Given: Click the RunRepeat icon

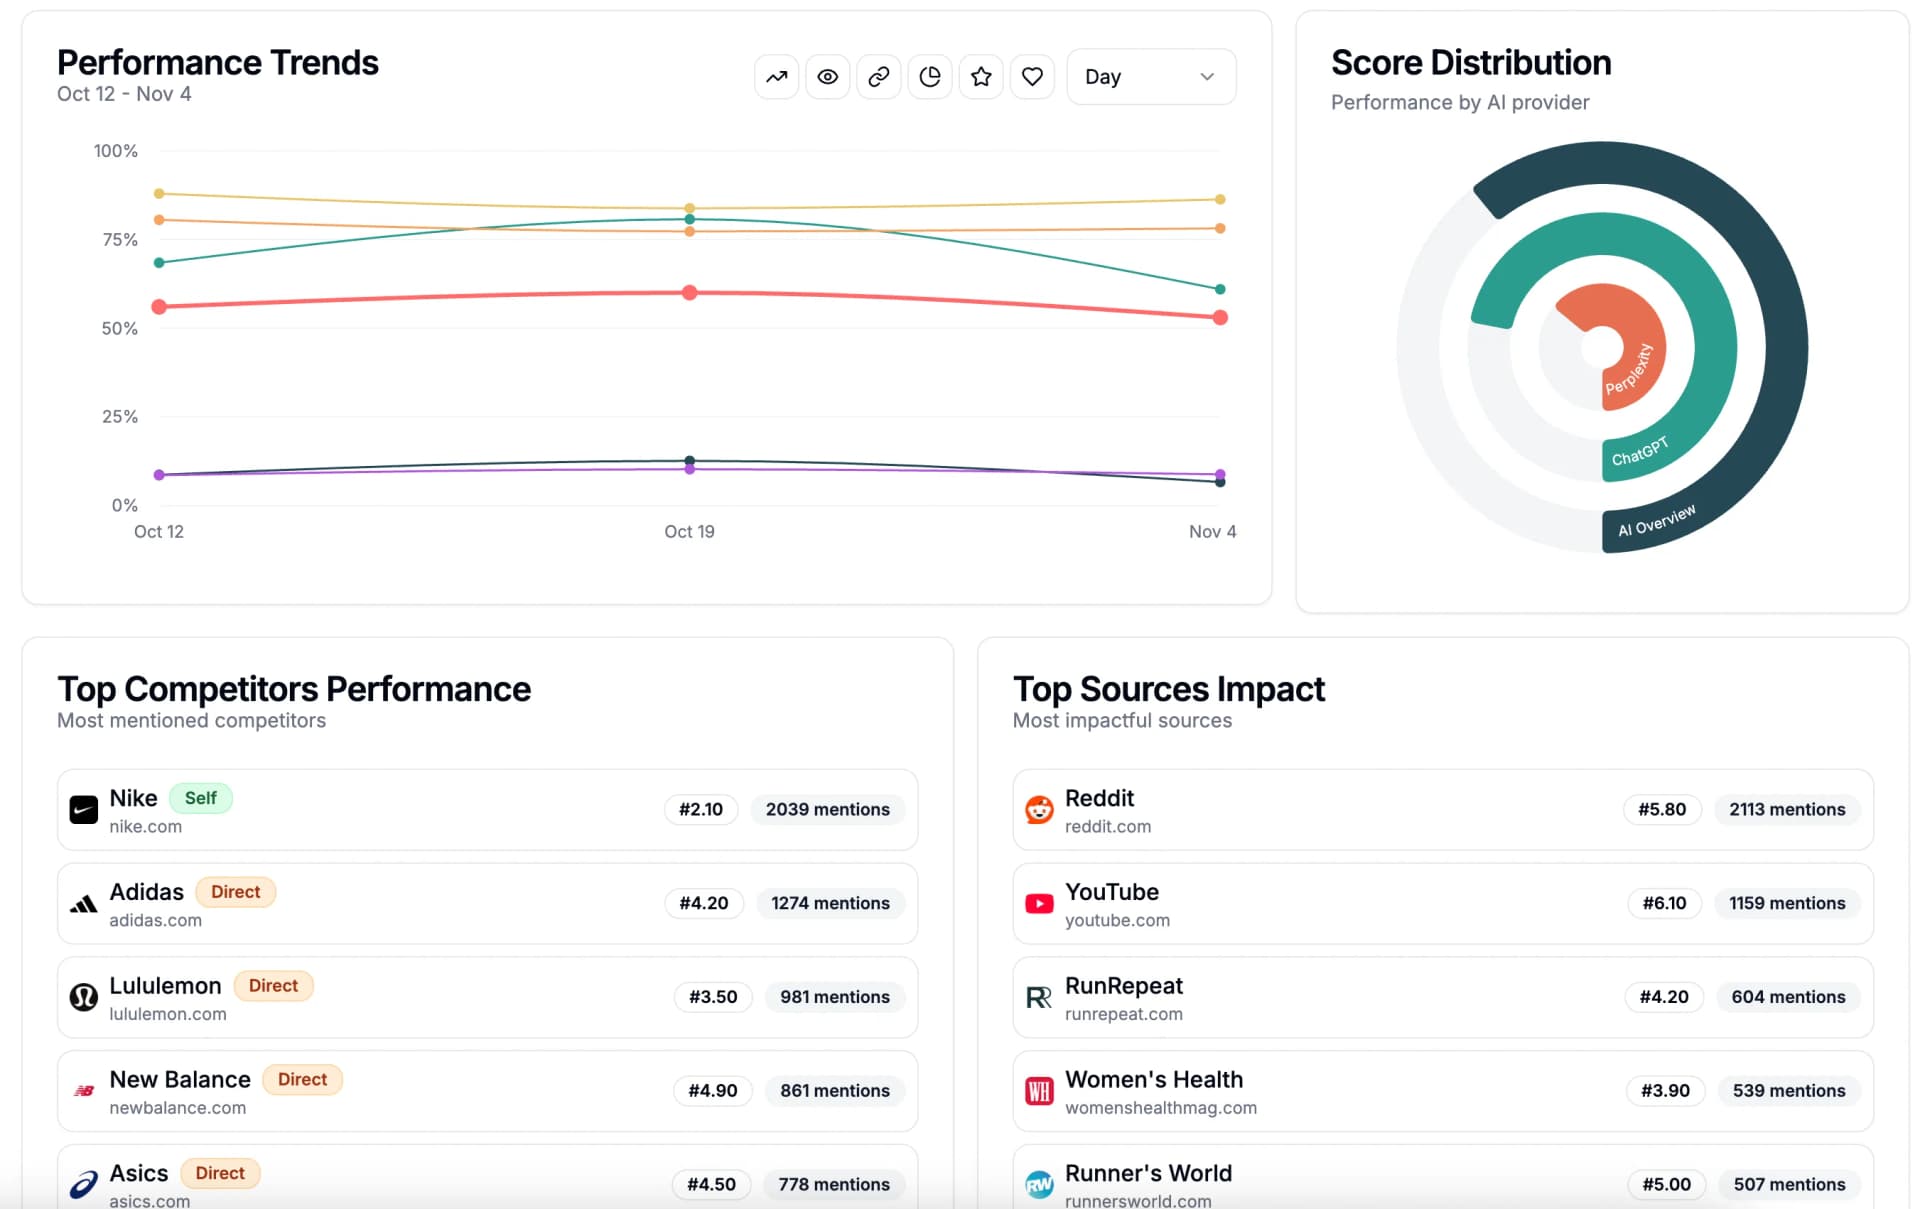Looking at the screenshot, I should (x=1040, y=997).
